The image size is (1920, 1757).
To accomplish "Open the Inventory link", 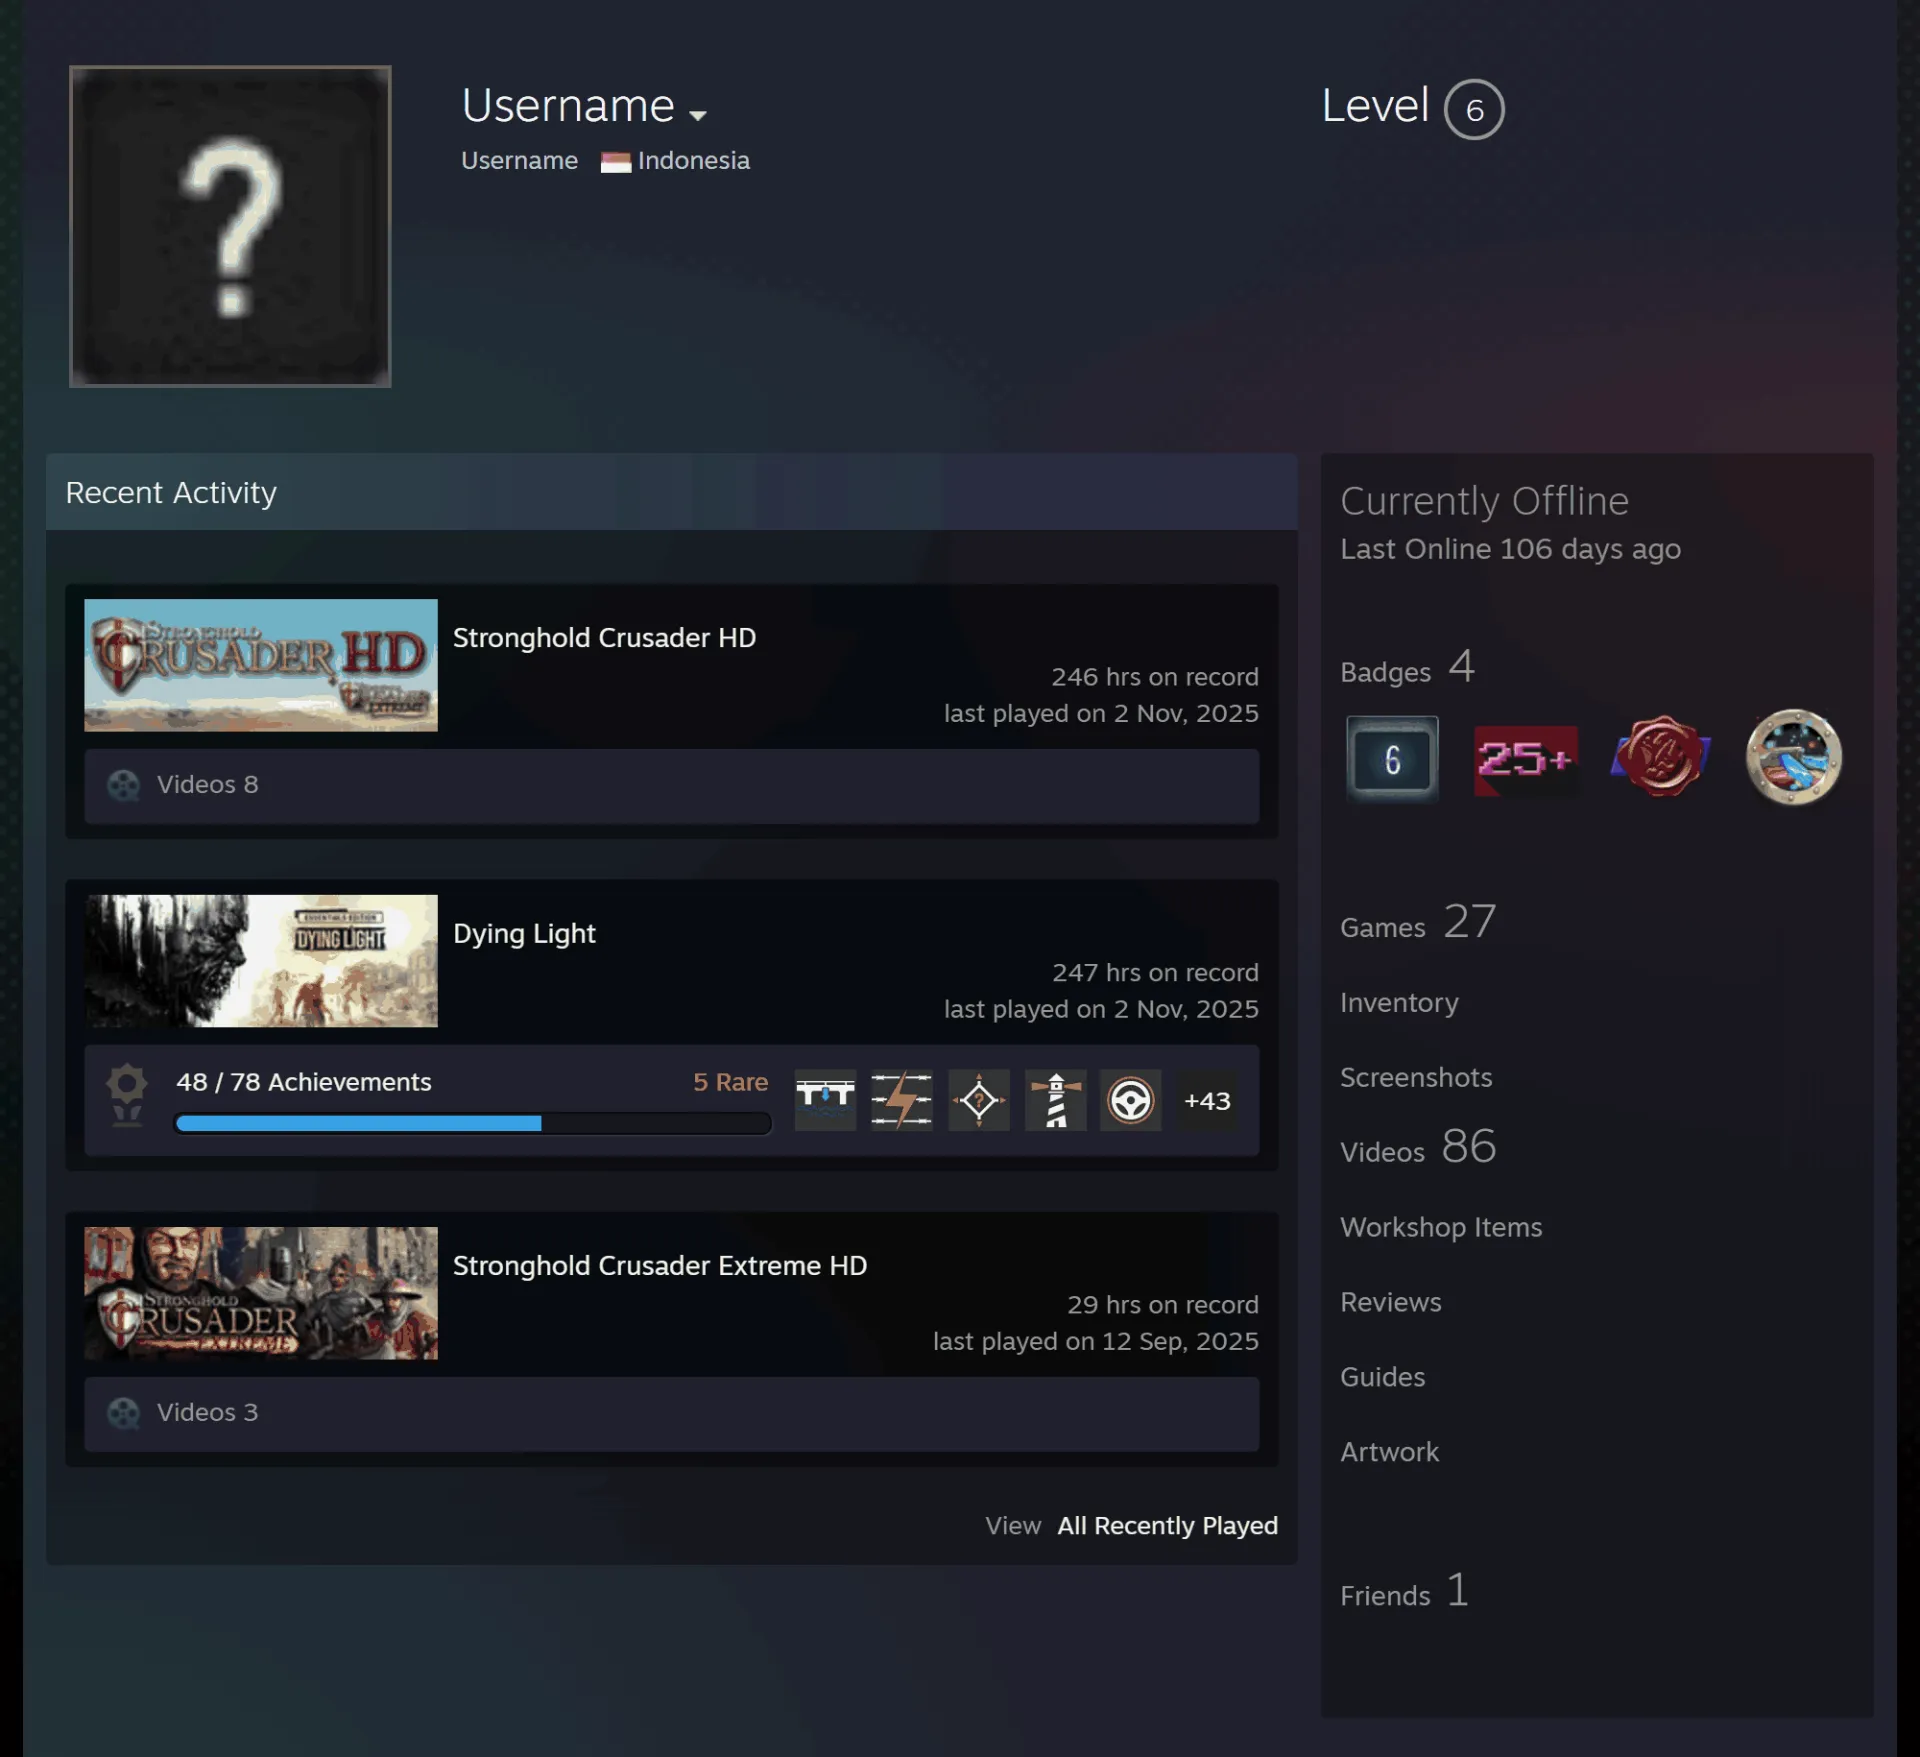I will (1399, 1003).
